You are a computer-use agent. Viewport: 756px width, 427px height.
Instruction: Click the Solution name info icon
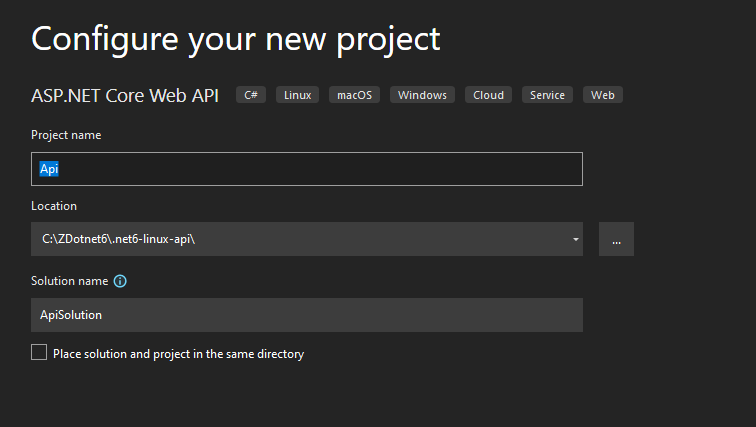pyautogui.click(x=120, y=282)
